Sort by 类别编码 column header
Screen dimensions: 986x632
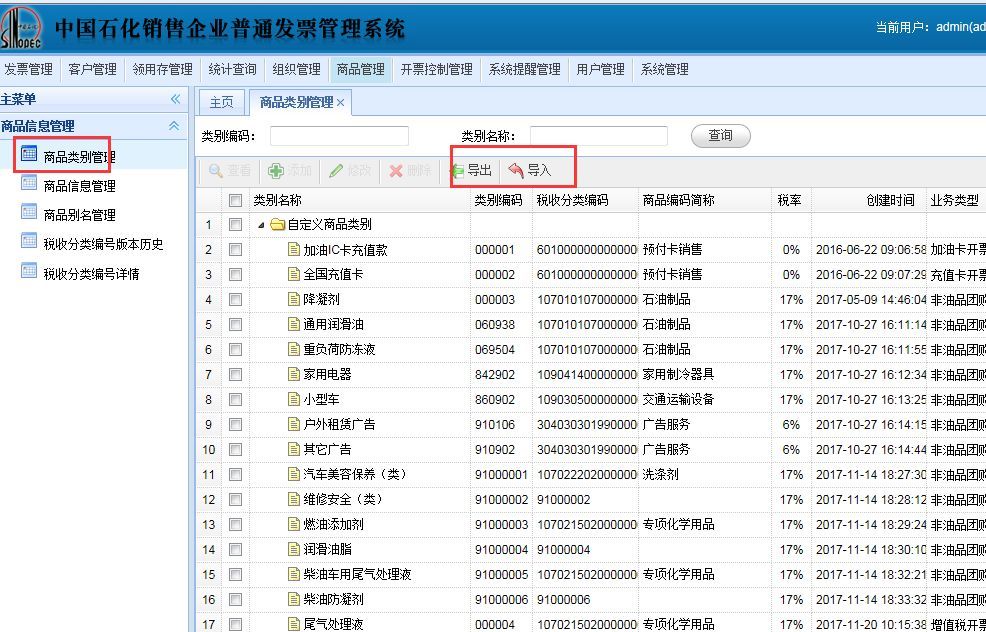tap(501, 201)
